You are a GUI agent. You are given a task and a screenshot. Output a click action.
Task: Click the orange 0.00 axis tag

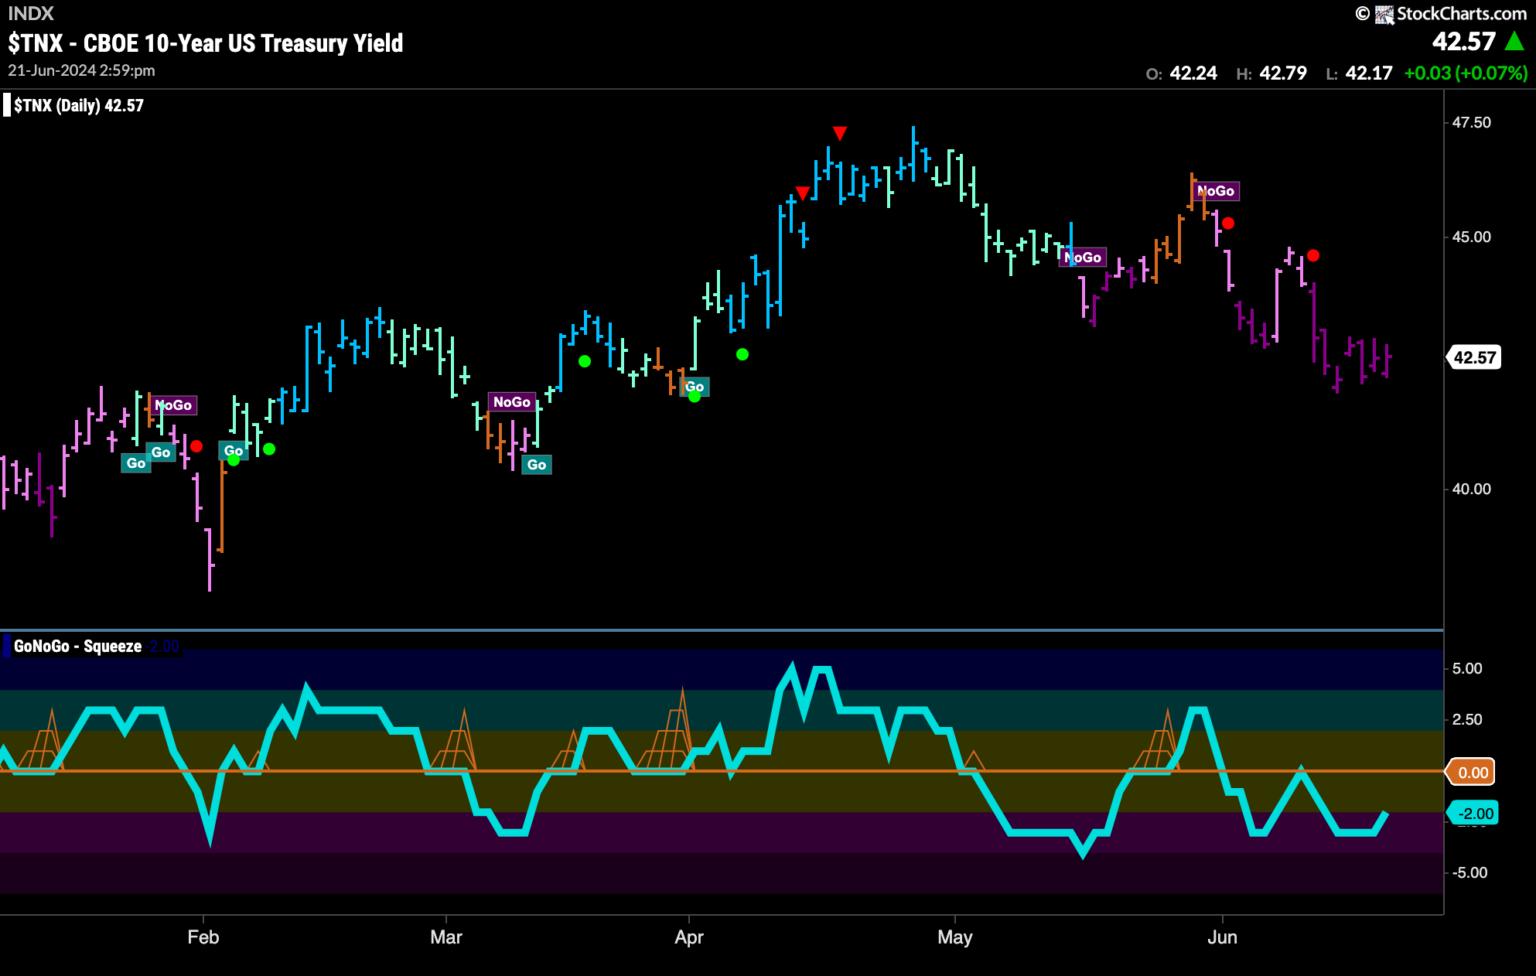(x=1472, y=772)
